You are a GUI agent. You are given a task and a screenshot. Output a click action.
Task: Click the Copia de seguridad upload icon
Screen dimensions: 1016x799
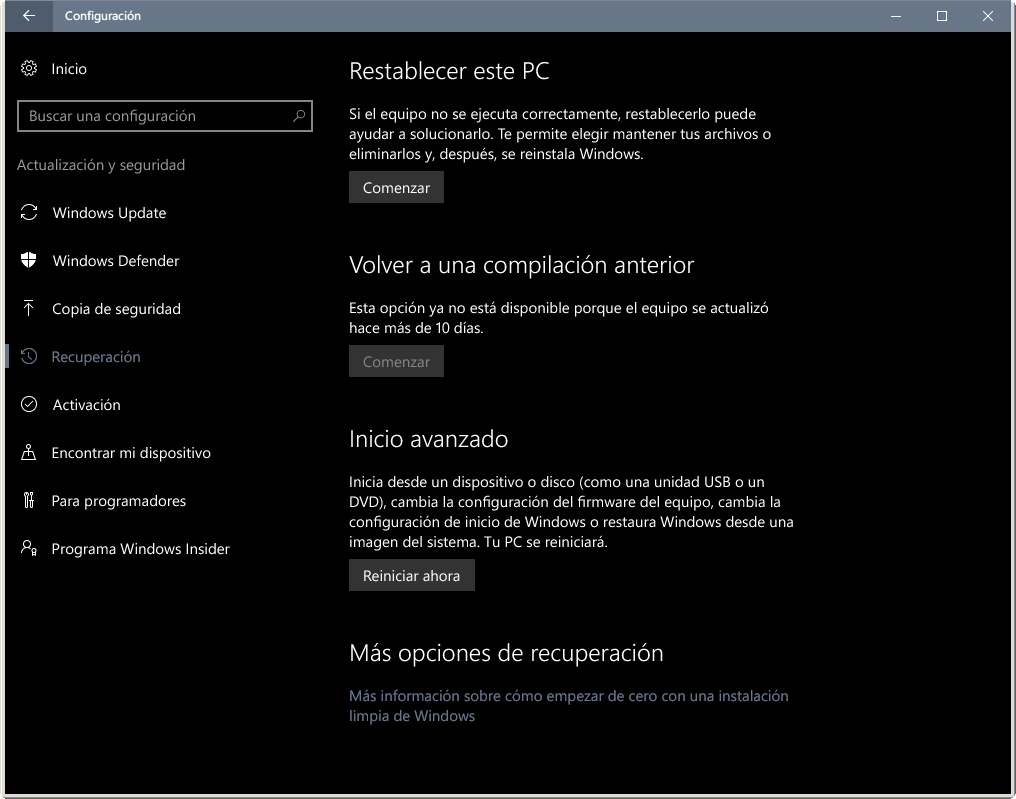point(29,308)
